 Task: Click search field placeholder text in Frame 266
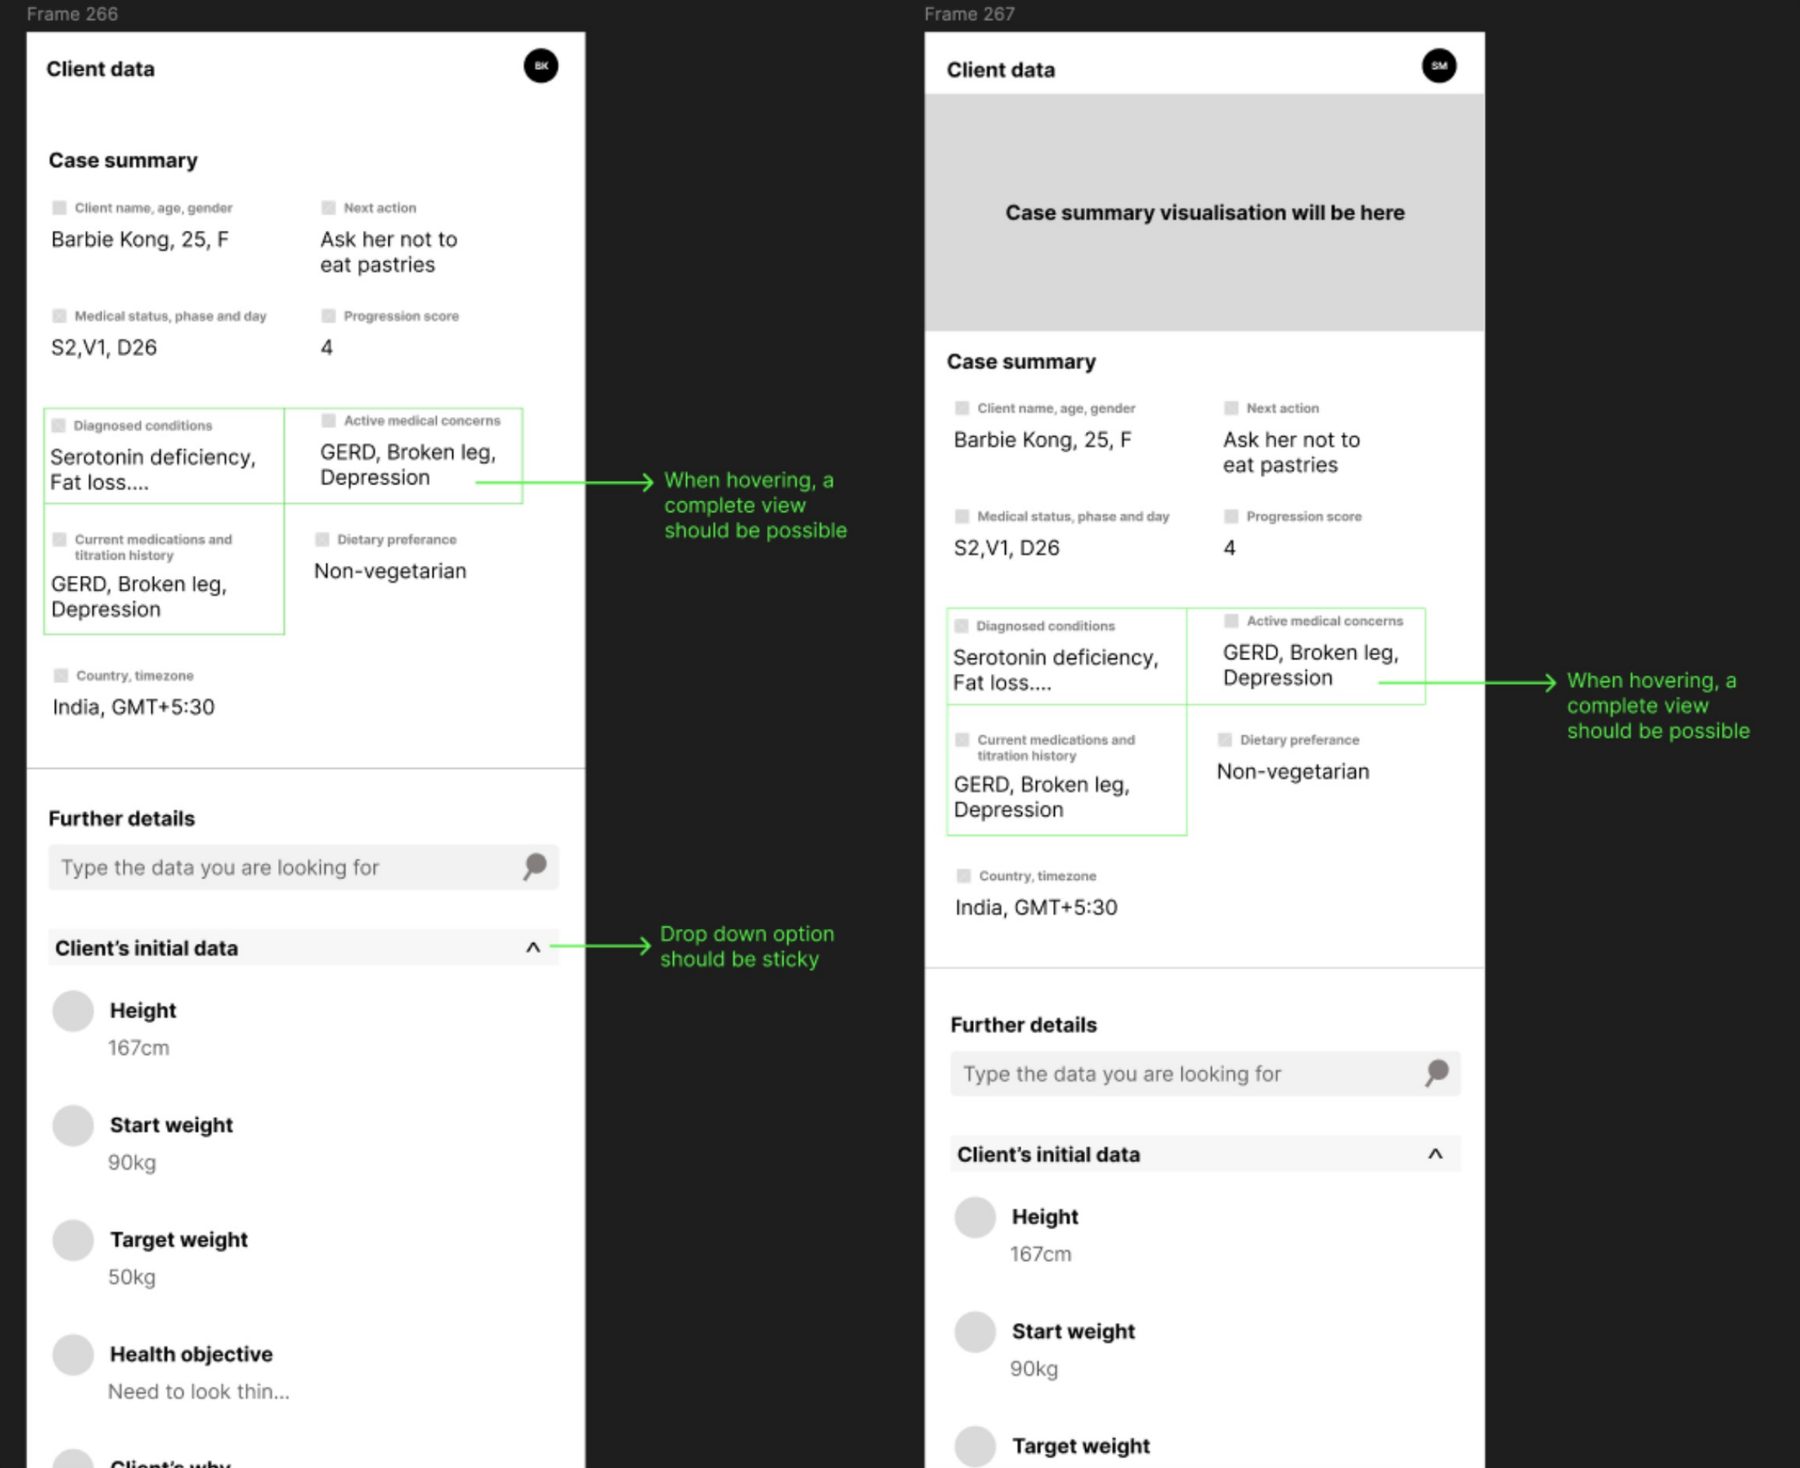(x=220, y=867)
